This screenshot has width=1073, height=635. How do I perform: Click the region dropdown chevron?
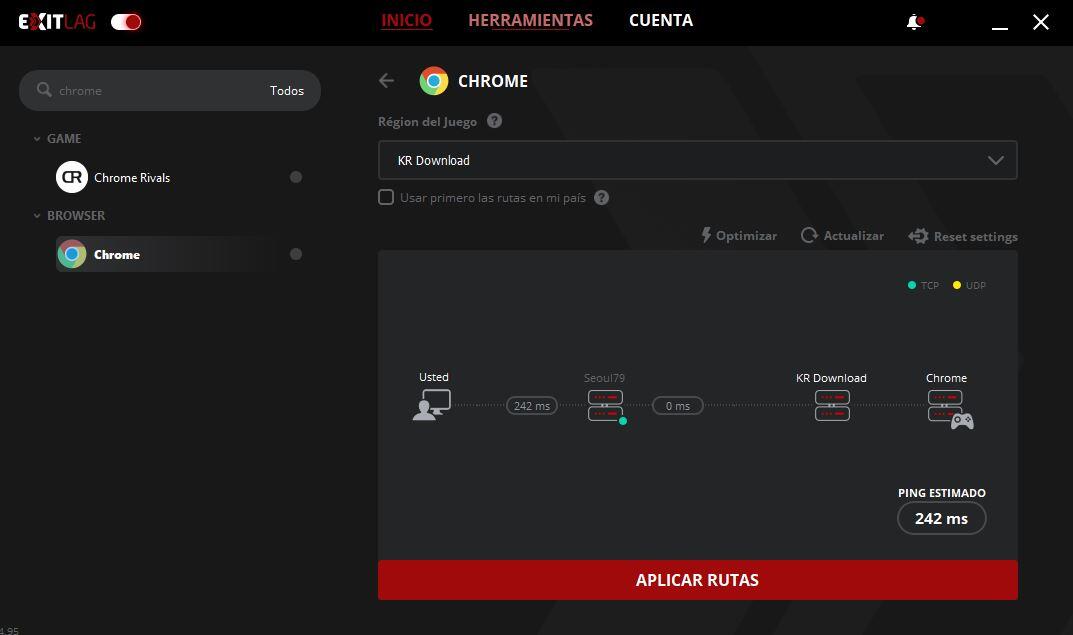click(996, 160)
